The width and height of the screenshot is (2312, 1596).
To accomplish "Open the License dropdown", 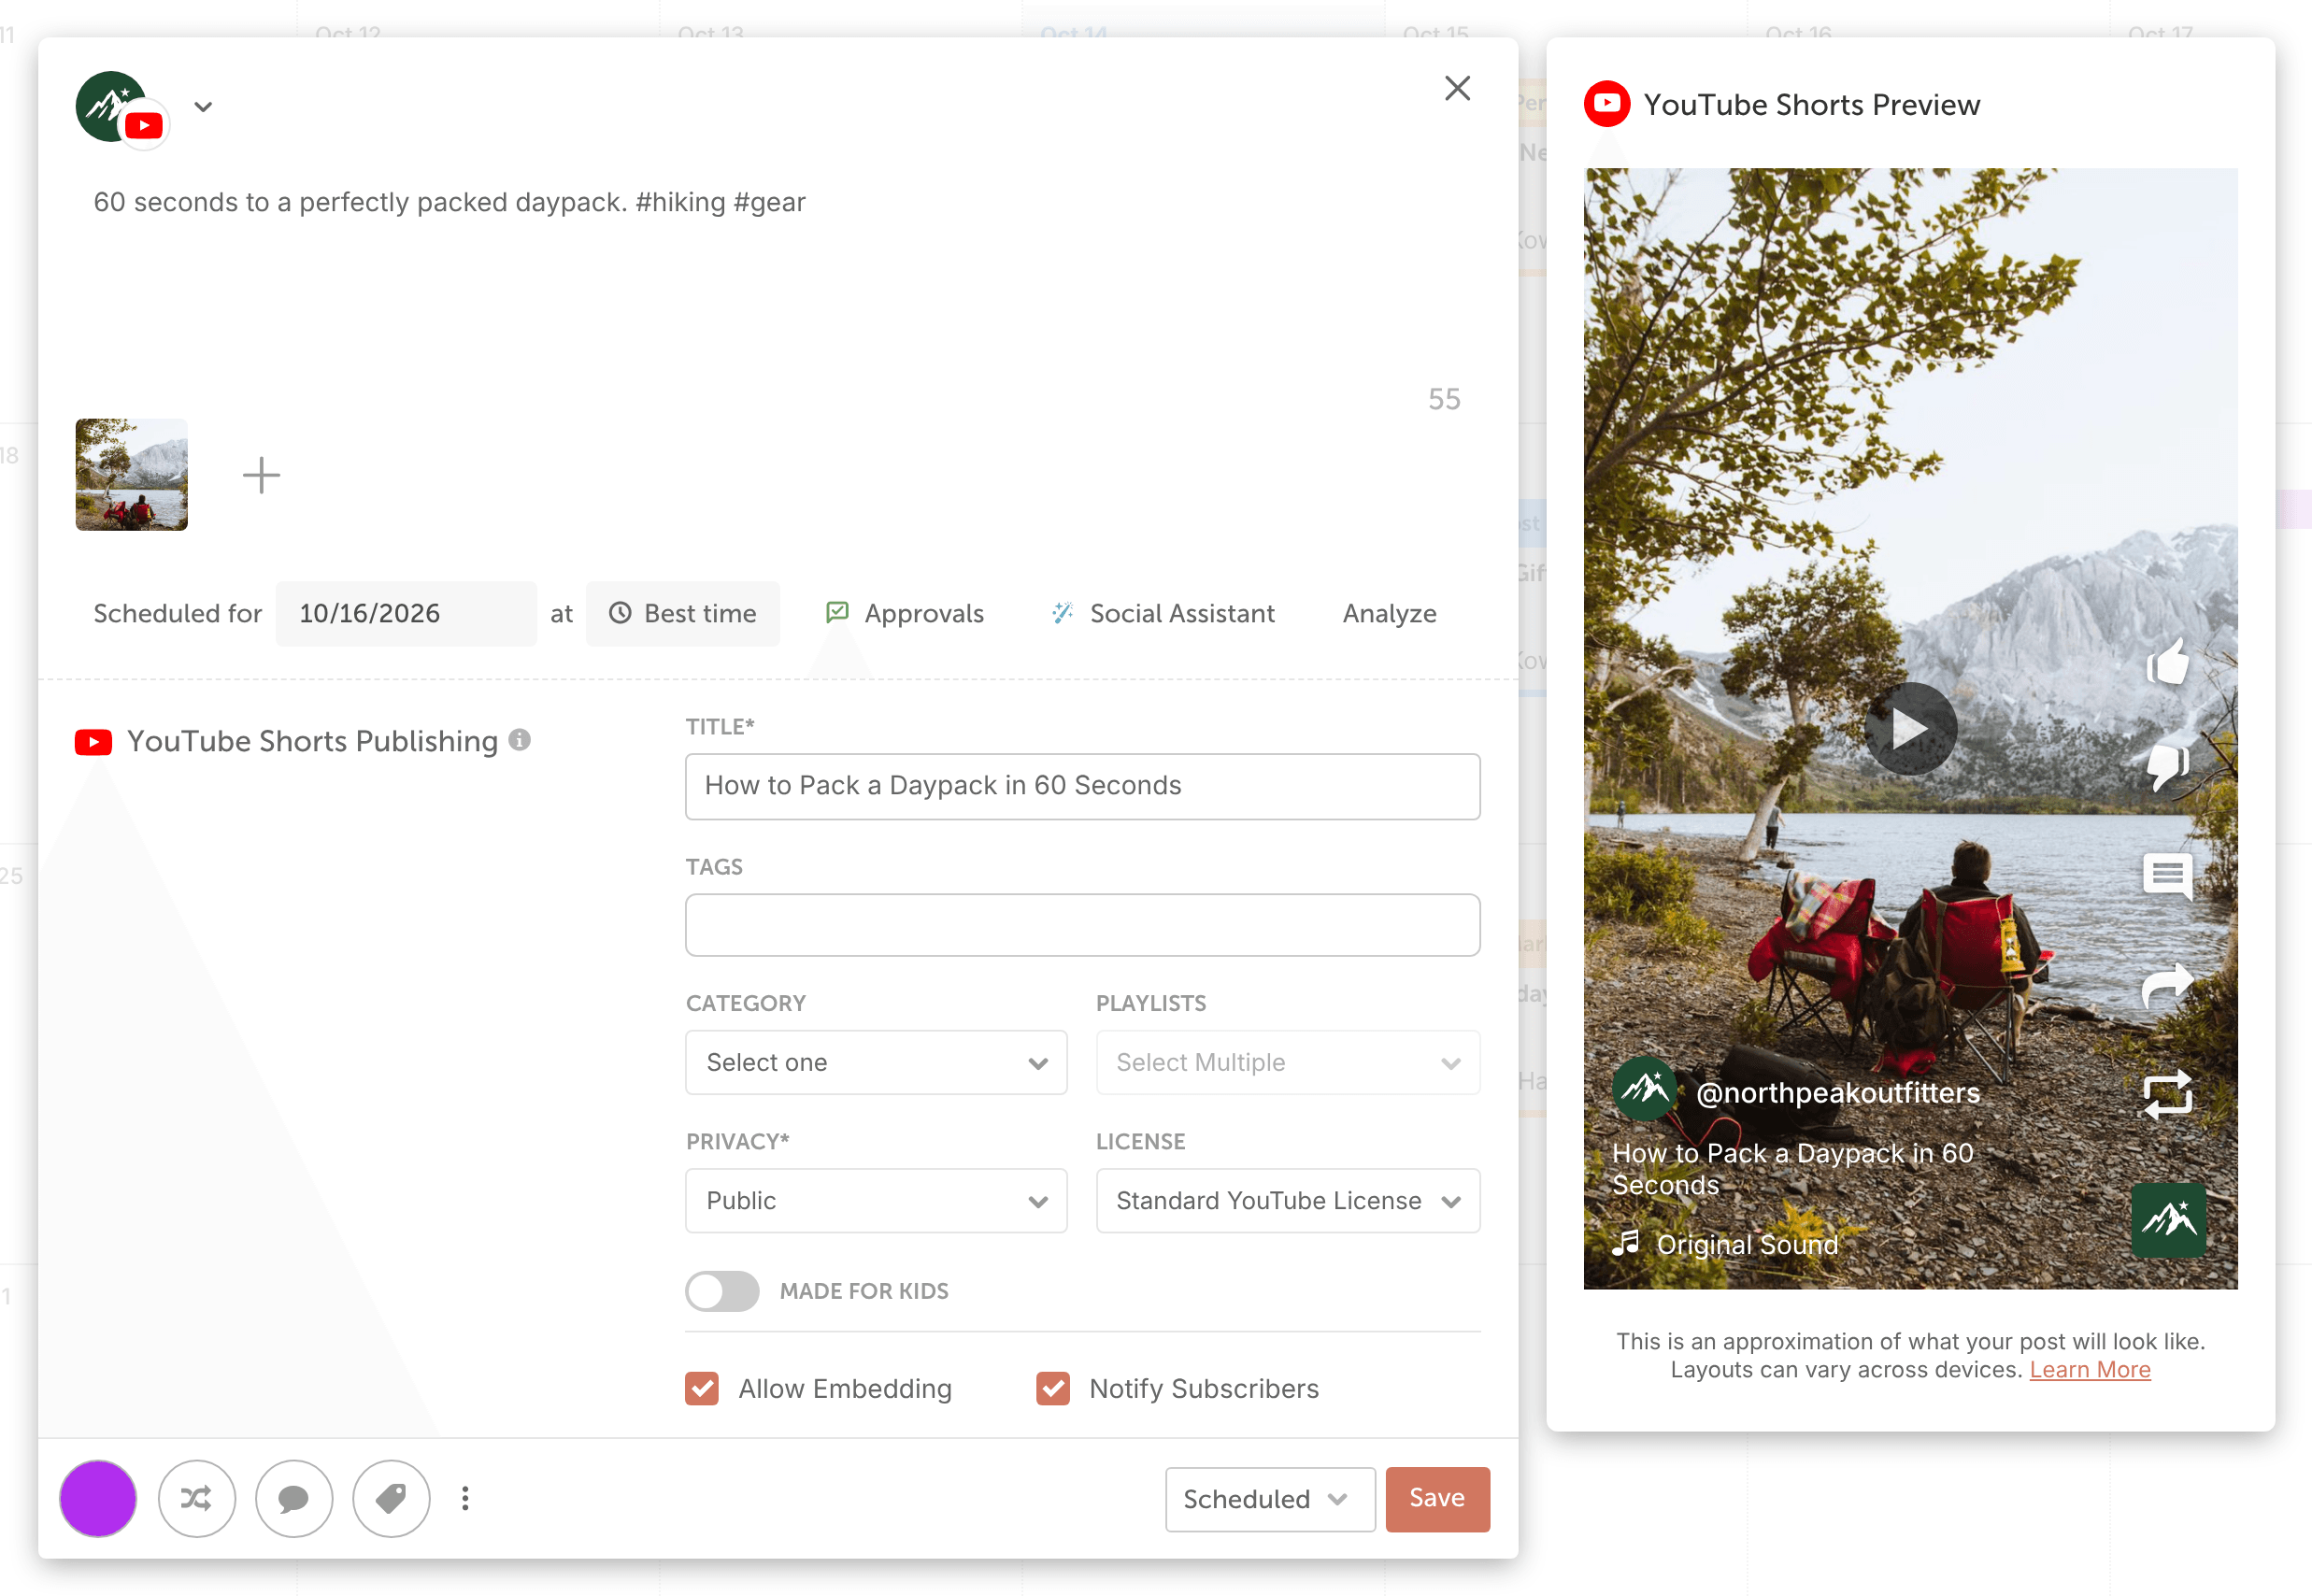I will coord(1287,1200).
